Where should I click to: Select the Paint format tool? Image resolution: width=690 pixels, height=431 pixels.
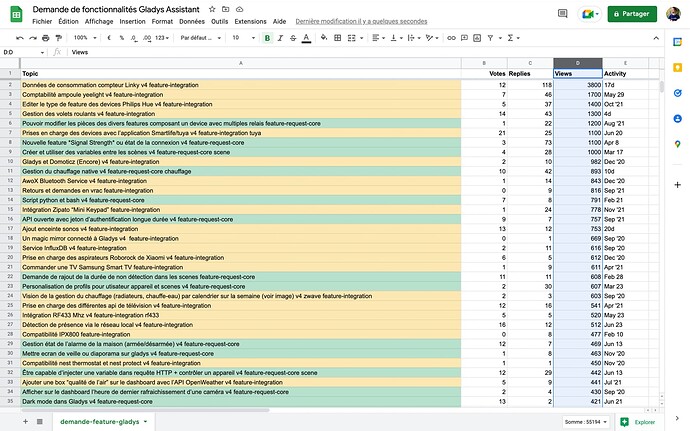point(60,37)
